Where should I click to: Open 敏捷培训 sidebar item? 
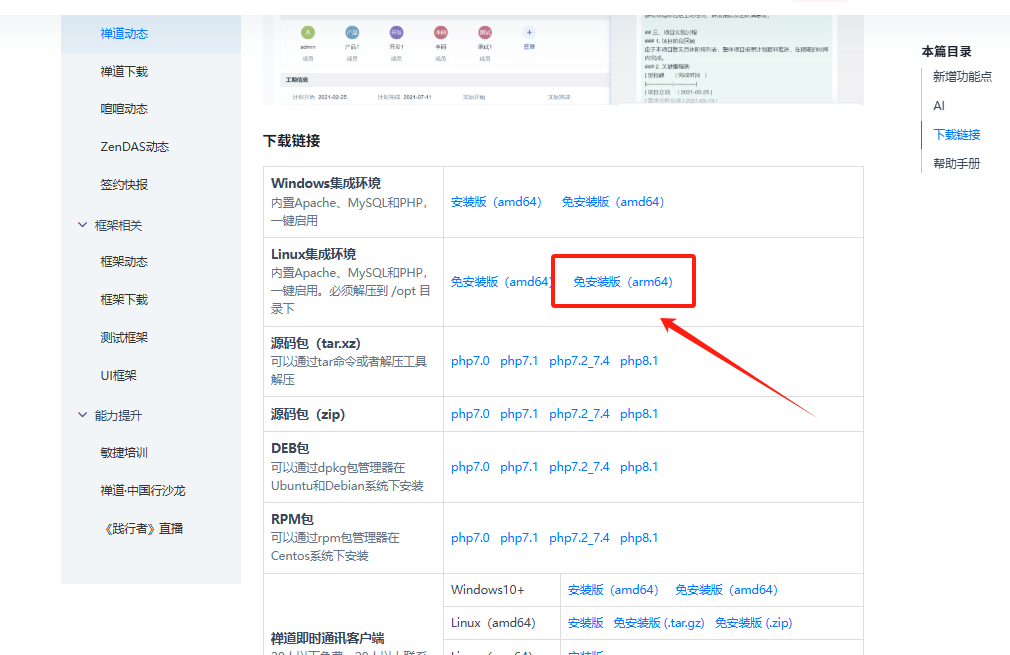(124, 453)
